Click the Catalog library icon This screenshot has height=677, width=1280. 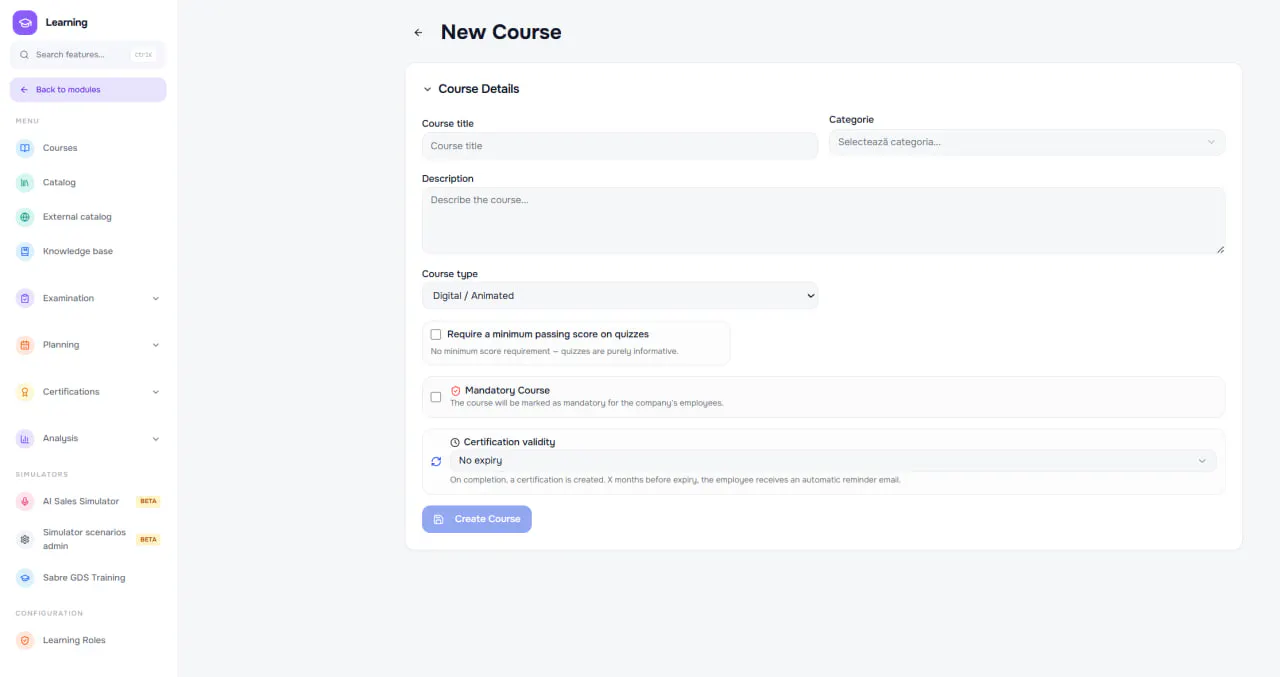coord(25,183)
